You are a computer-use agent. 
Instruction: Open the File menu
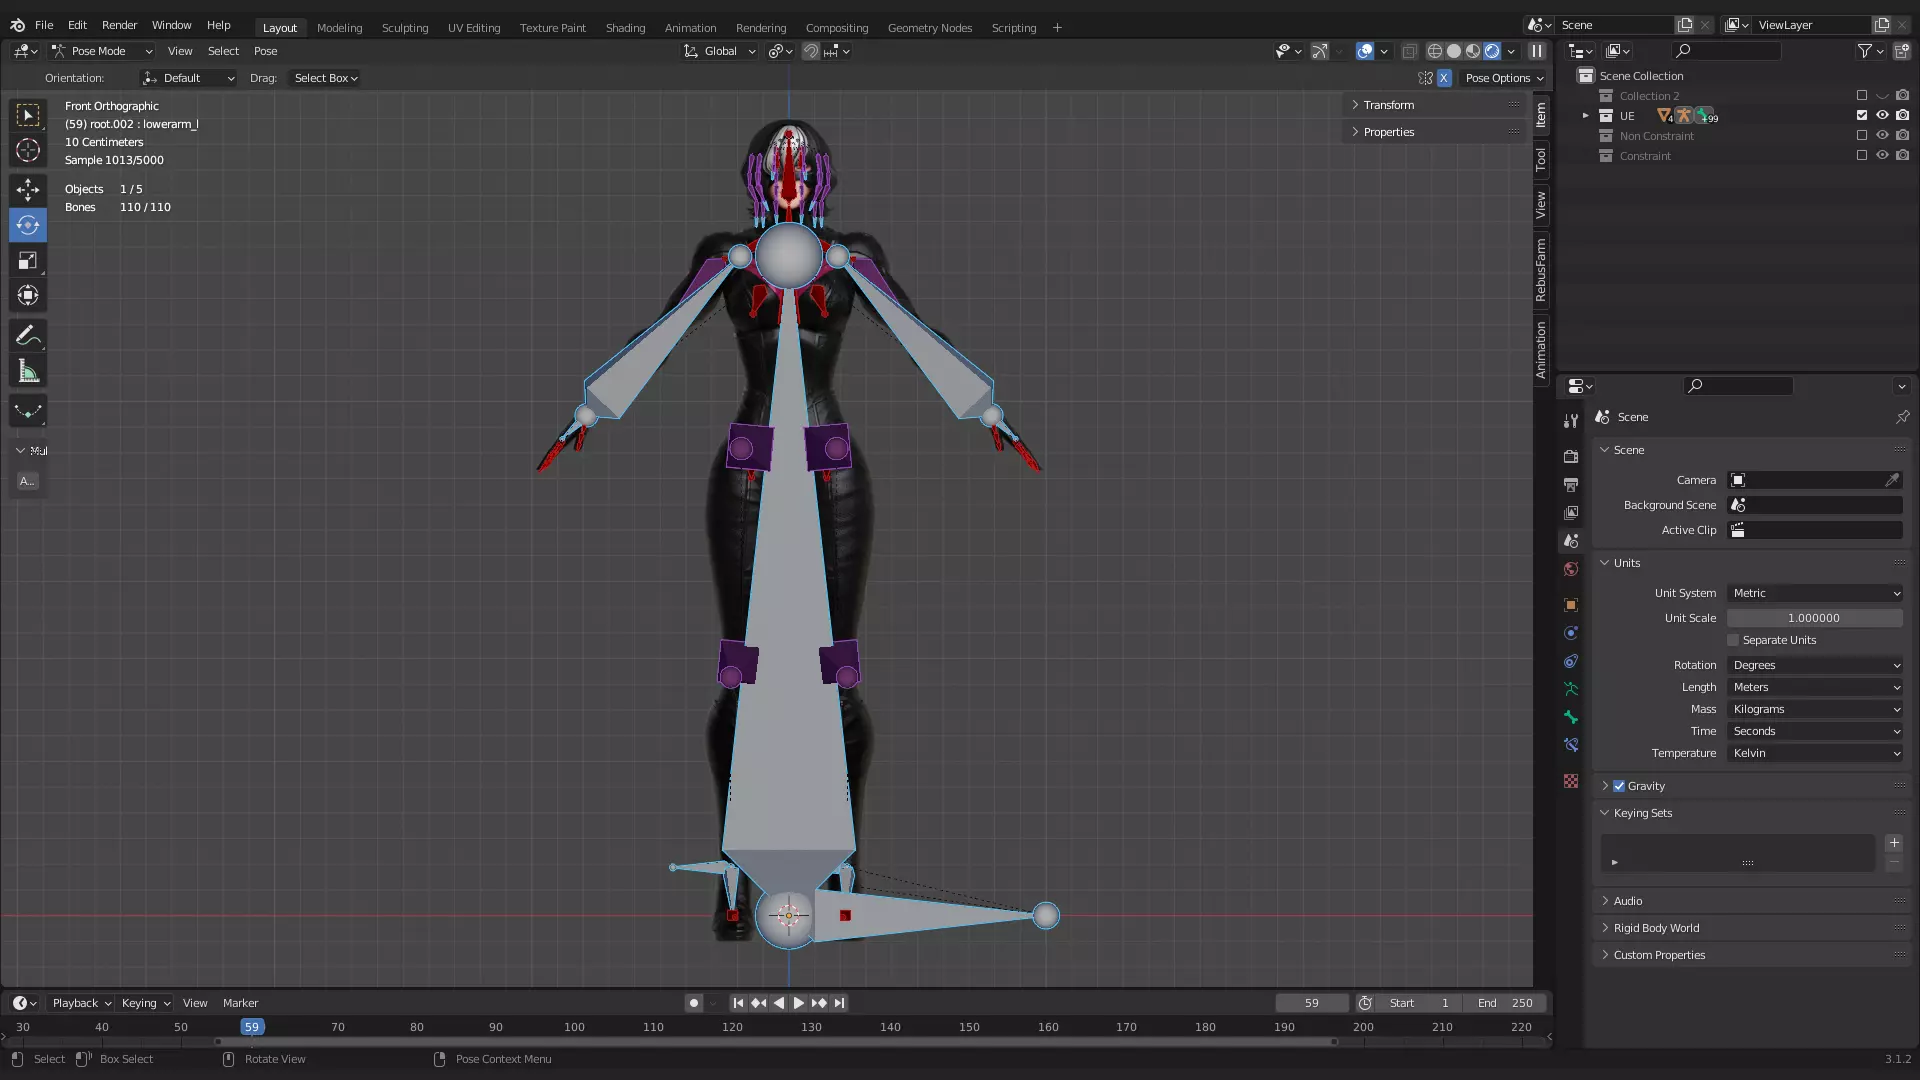[x=44, y=25]
